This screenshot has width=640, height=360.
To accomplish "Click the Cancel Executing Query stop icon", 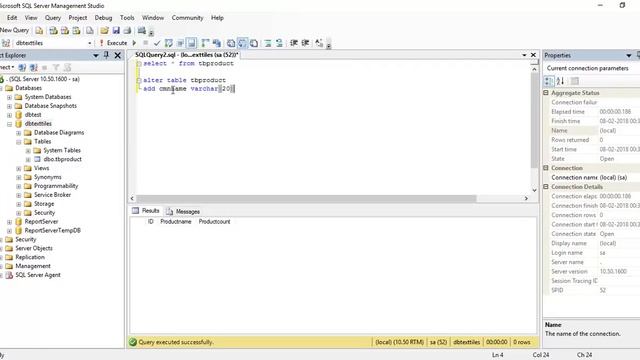I will coord(146,43).
